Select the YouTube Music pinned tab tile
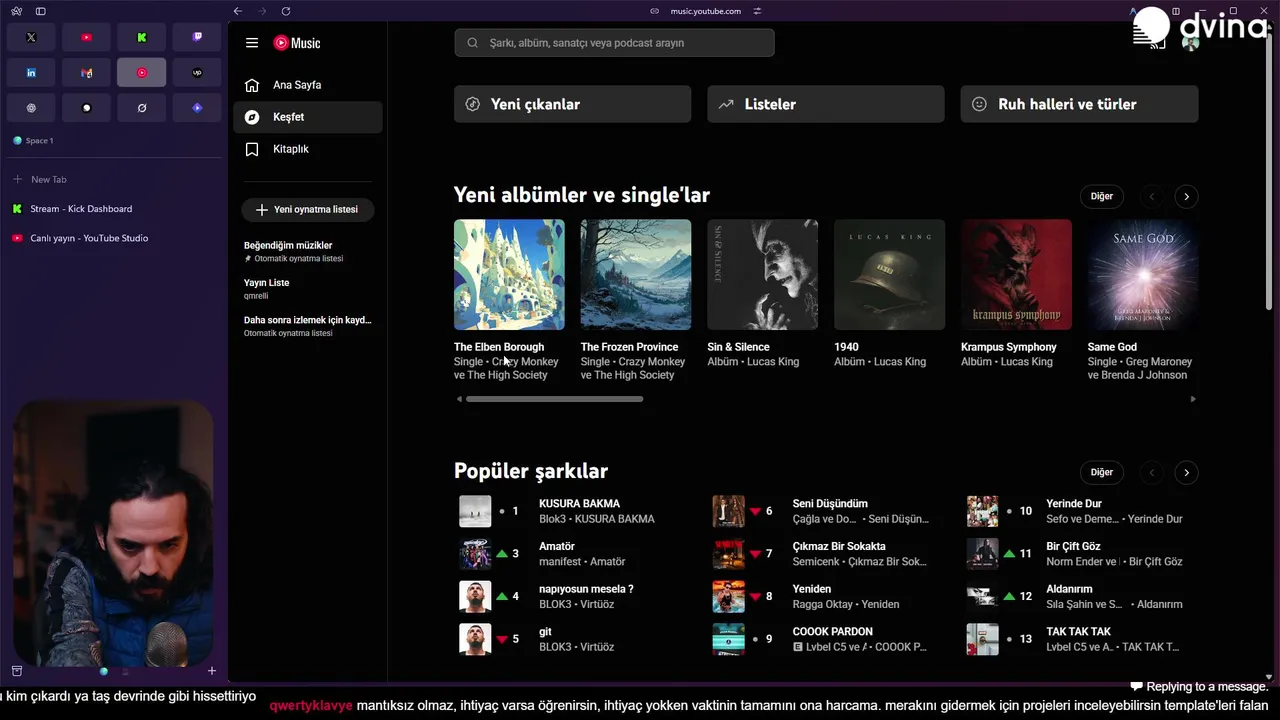Viewport: 1280px width, 720px height. (142, 72)
